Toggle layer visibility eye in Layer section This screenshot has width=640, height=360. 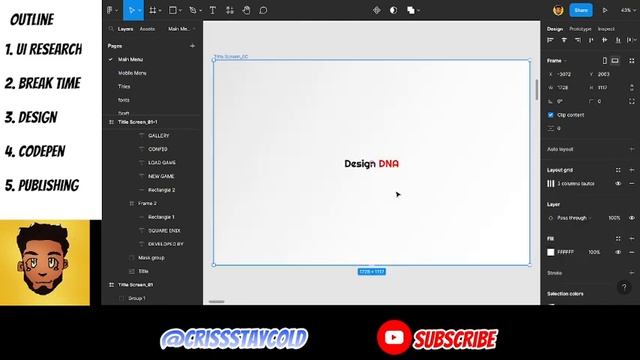(x=632, y=218)
